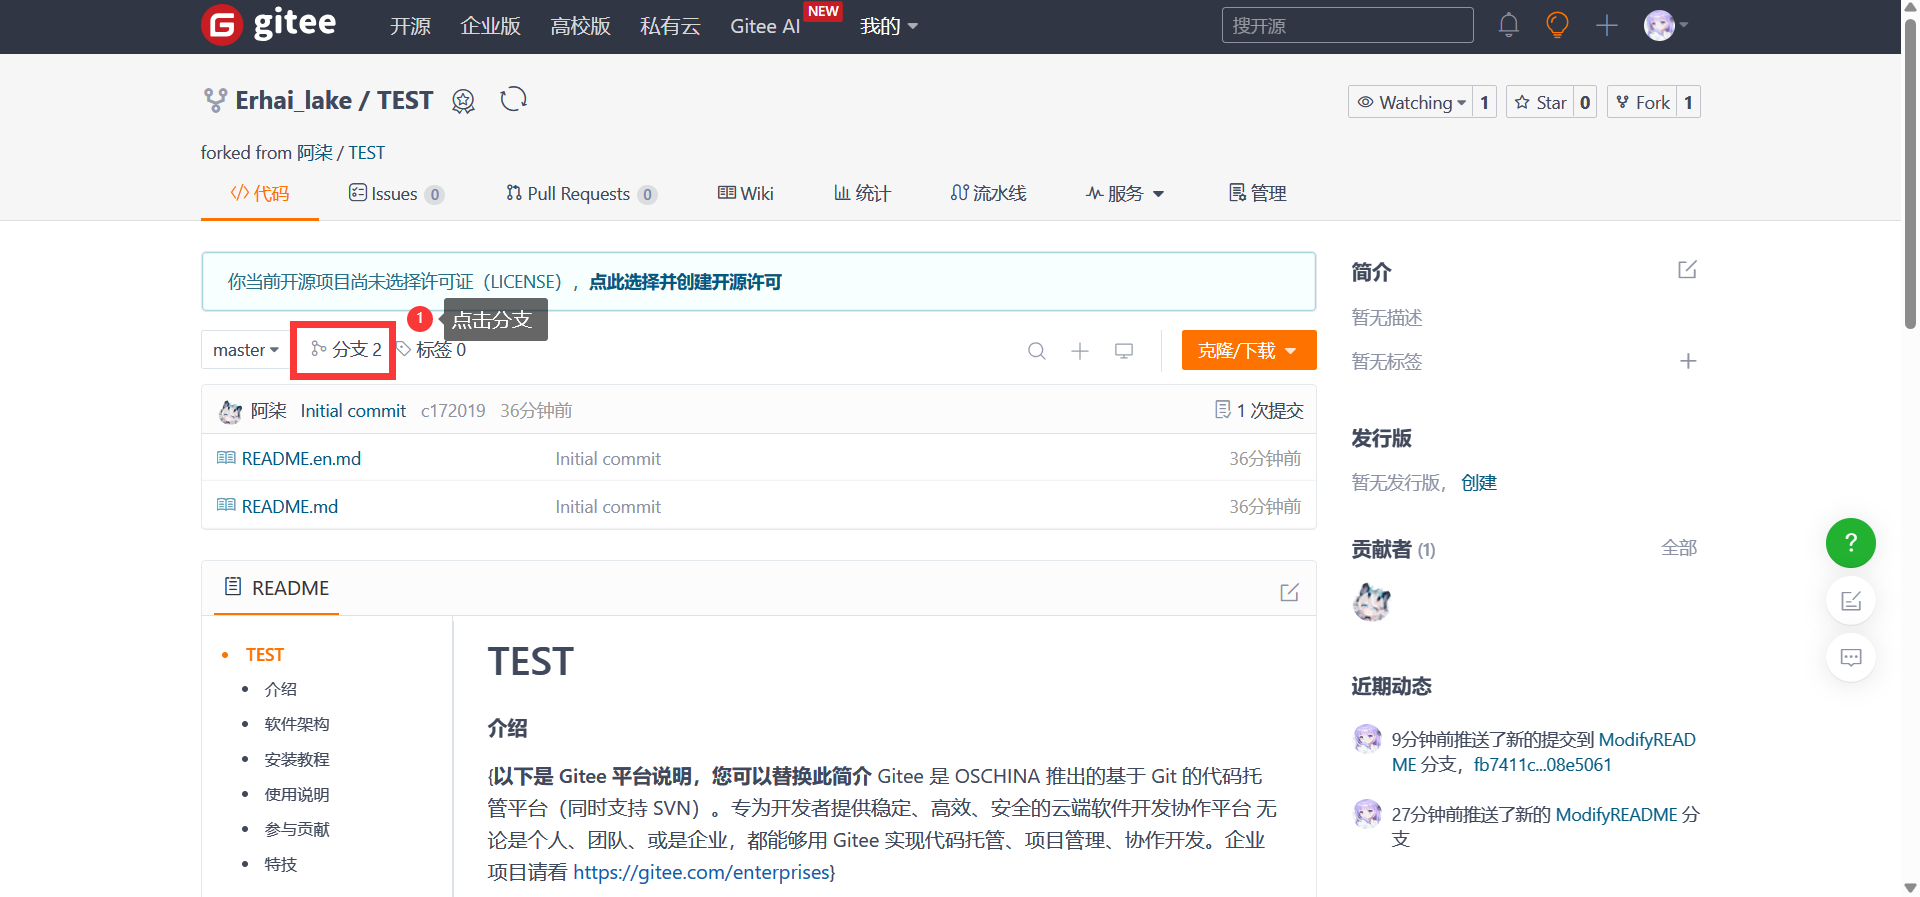This screenshot has height=897, width=1920.
Task: Click the orange lightbulb icon in header
Action: [x=1557, y=25]
